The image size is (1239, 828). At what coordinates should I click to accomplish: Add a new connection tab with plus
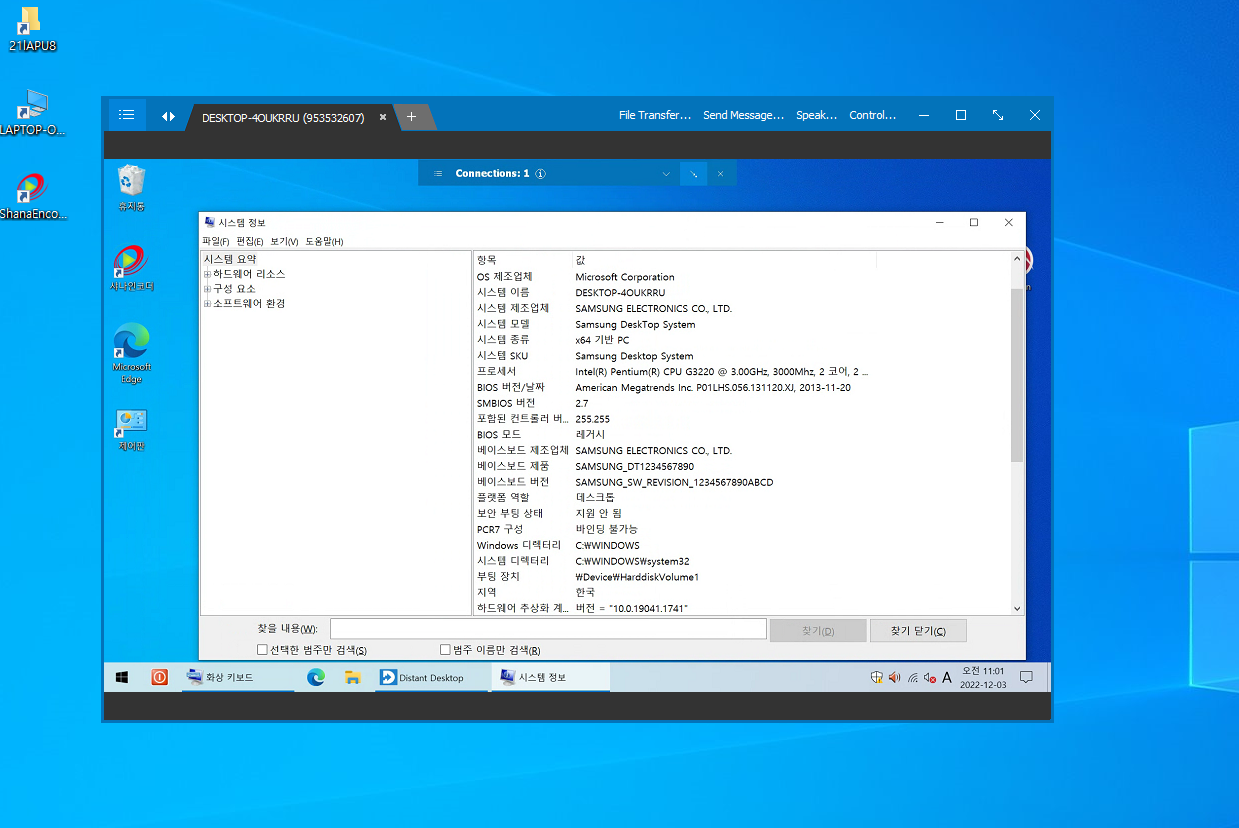point(411,117)
